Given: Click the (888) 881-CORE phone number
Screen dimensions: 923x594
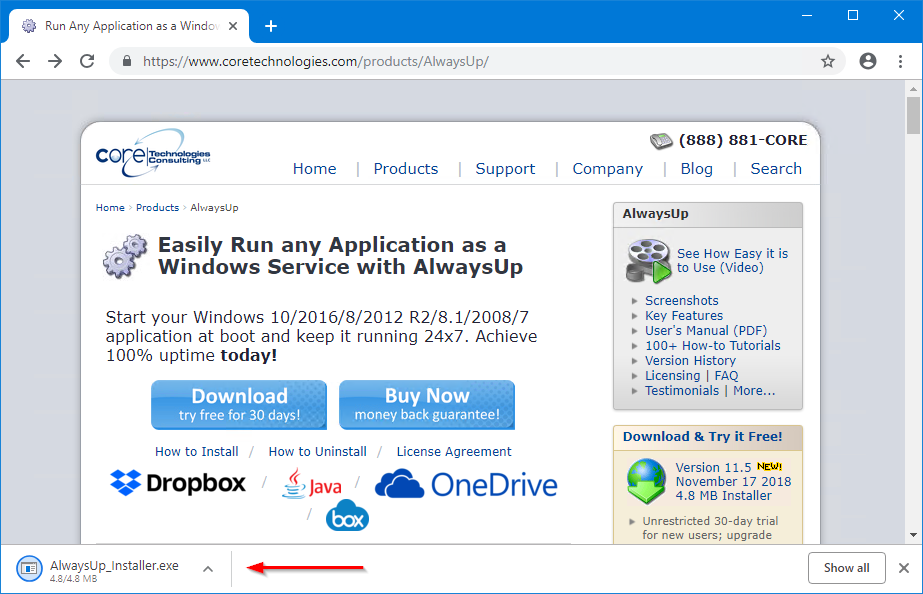Looking at the screenshot, I should coord(743,140).
